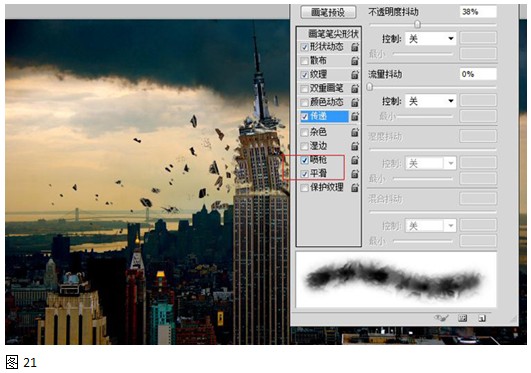Select 画笔笔尖形状 in the options list

333,34
